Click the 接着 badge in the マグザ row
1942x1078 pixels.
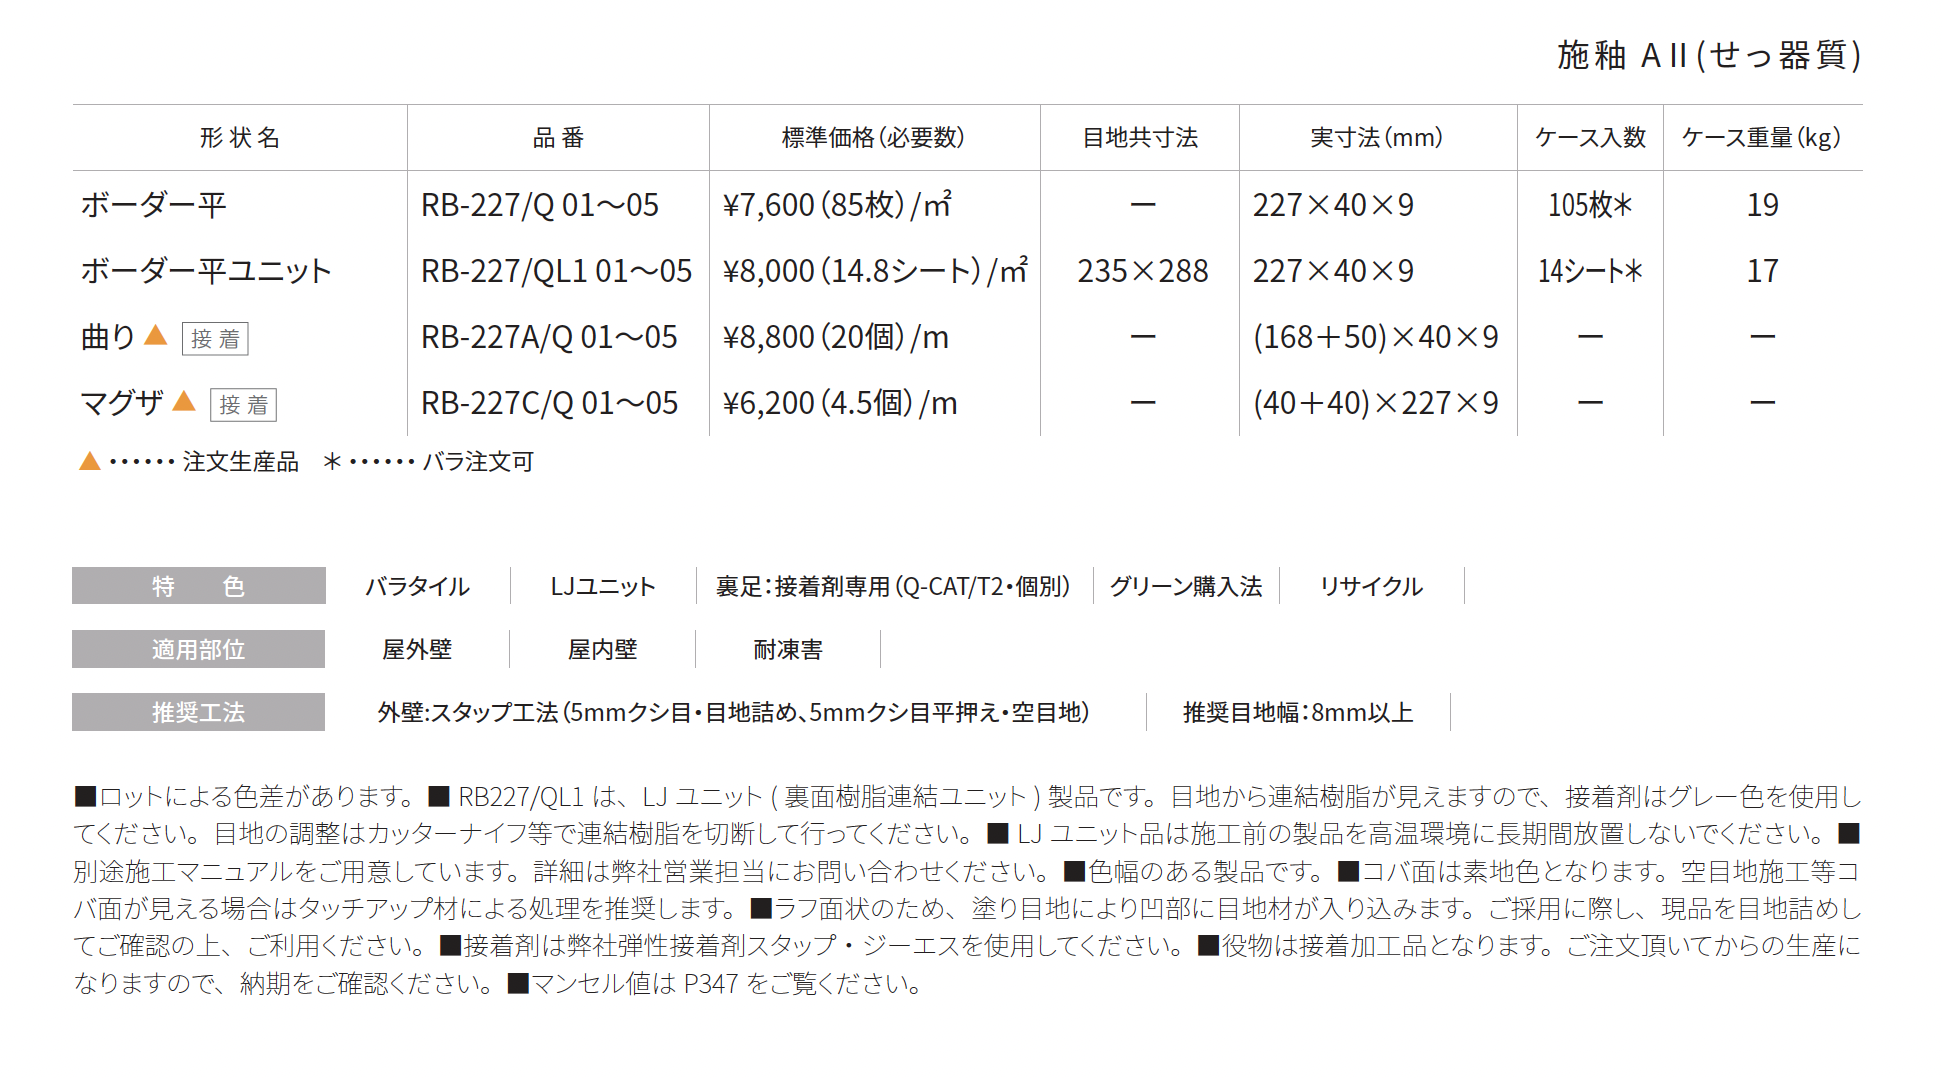click(x=243, y=405)
